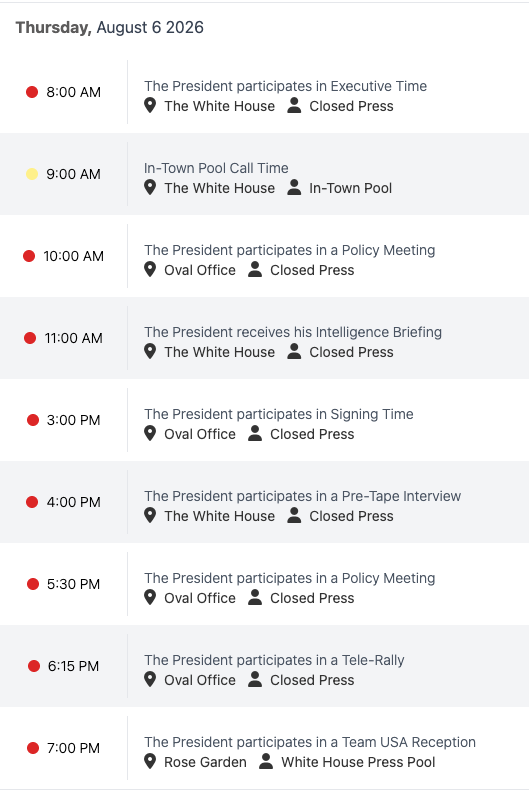The height and width of the screenshot is (791, 529).
Task: Open the Team USA Reception event link
Action: (x=310, y=742)
